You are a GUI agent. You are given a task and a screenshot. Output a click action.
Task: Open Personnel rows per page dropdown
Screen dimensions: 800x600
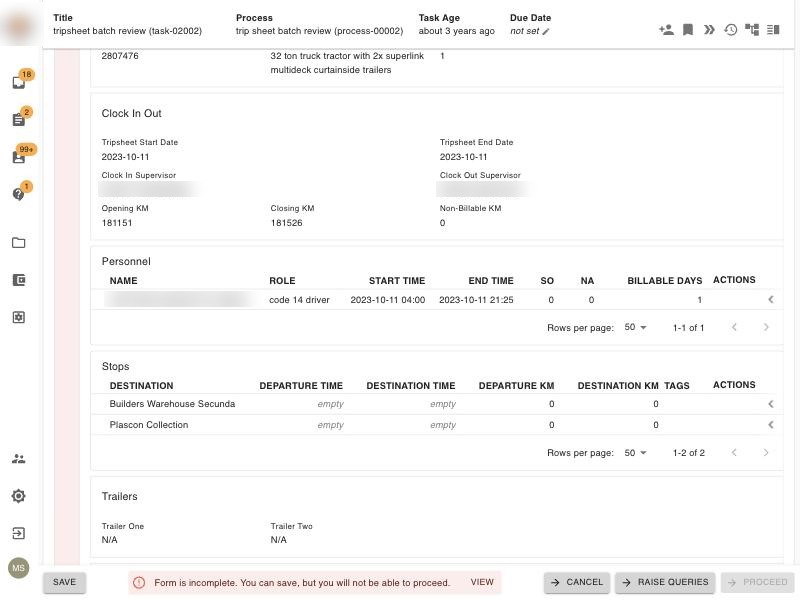636,327
